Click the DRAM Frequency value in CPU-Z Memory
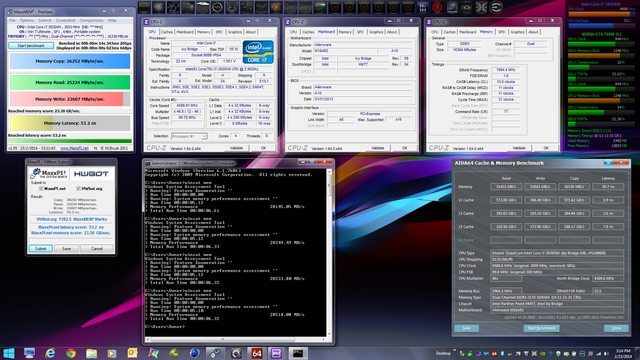This screenshot has width=640, height=360. pos(505,70)
